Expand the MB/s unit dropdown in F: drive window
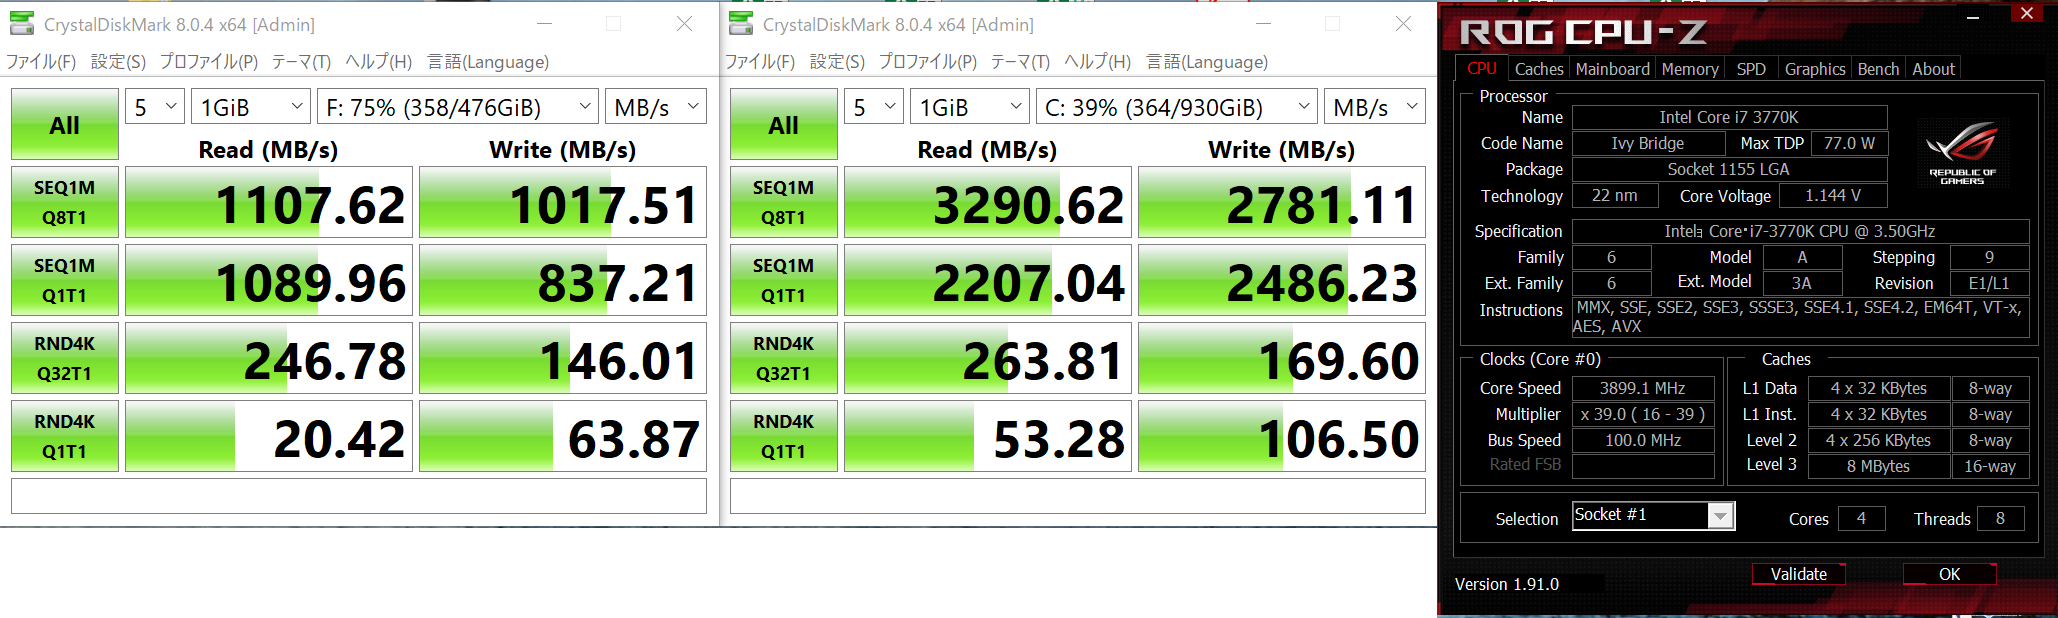2058x618 pixels. 655,107
